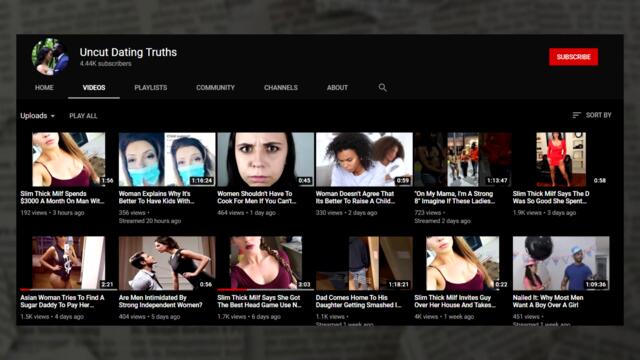Open title 'Slim Thick Milf Says The D Was So Good'
The width and height of the screenshot is (640, 360).
[551, 197]
